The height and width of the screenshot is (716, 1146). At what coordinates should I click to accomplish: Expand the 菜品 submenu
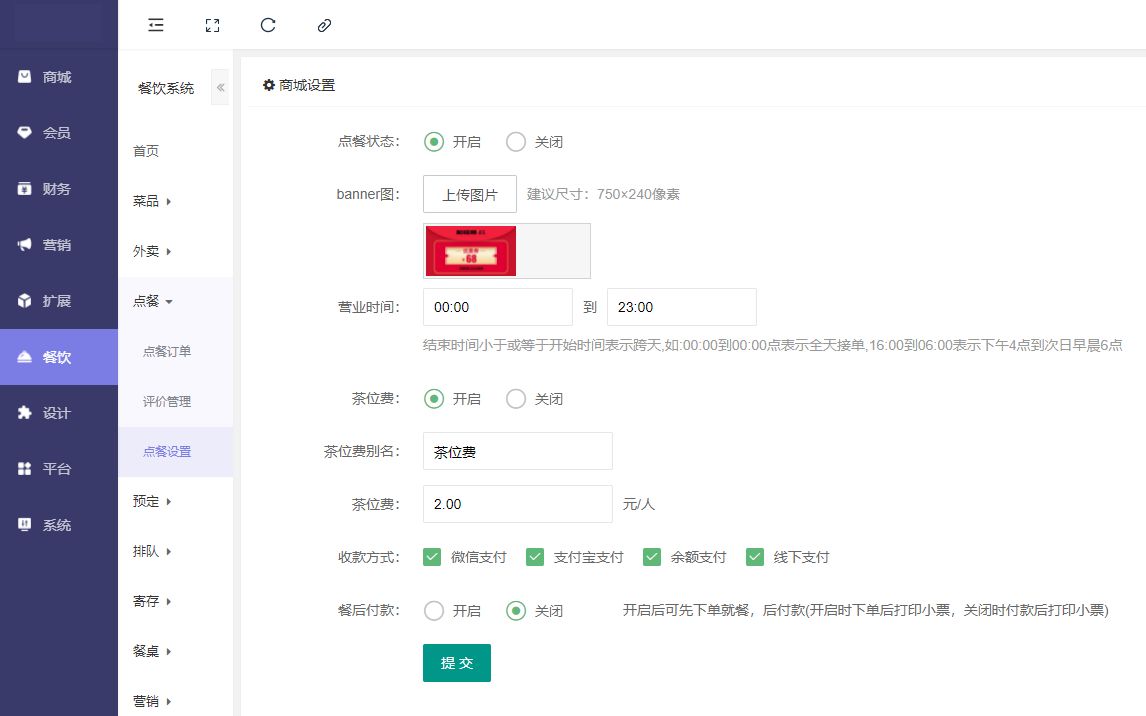click(152, 201)
